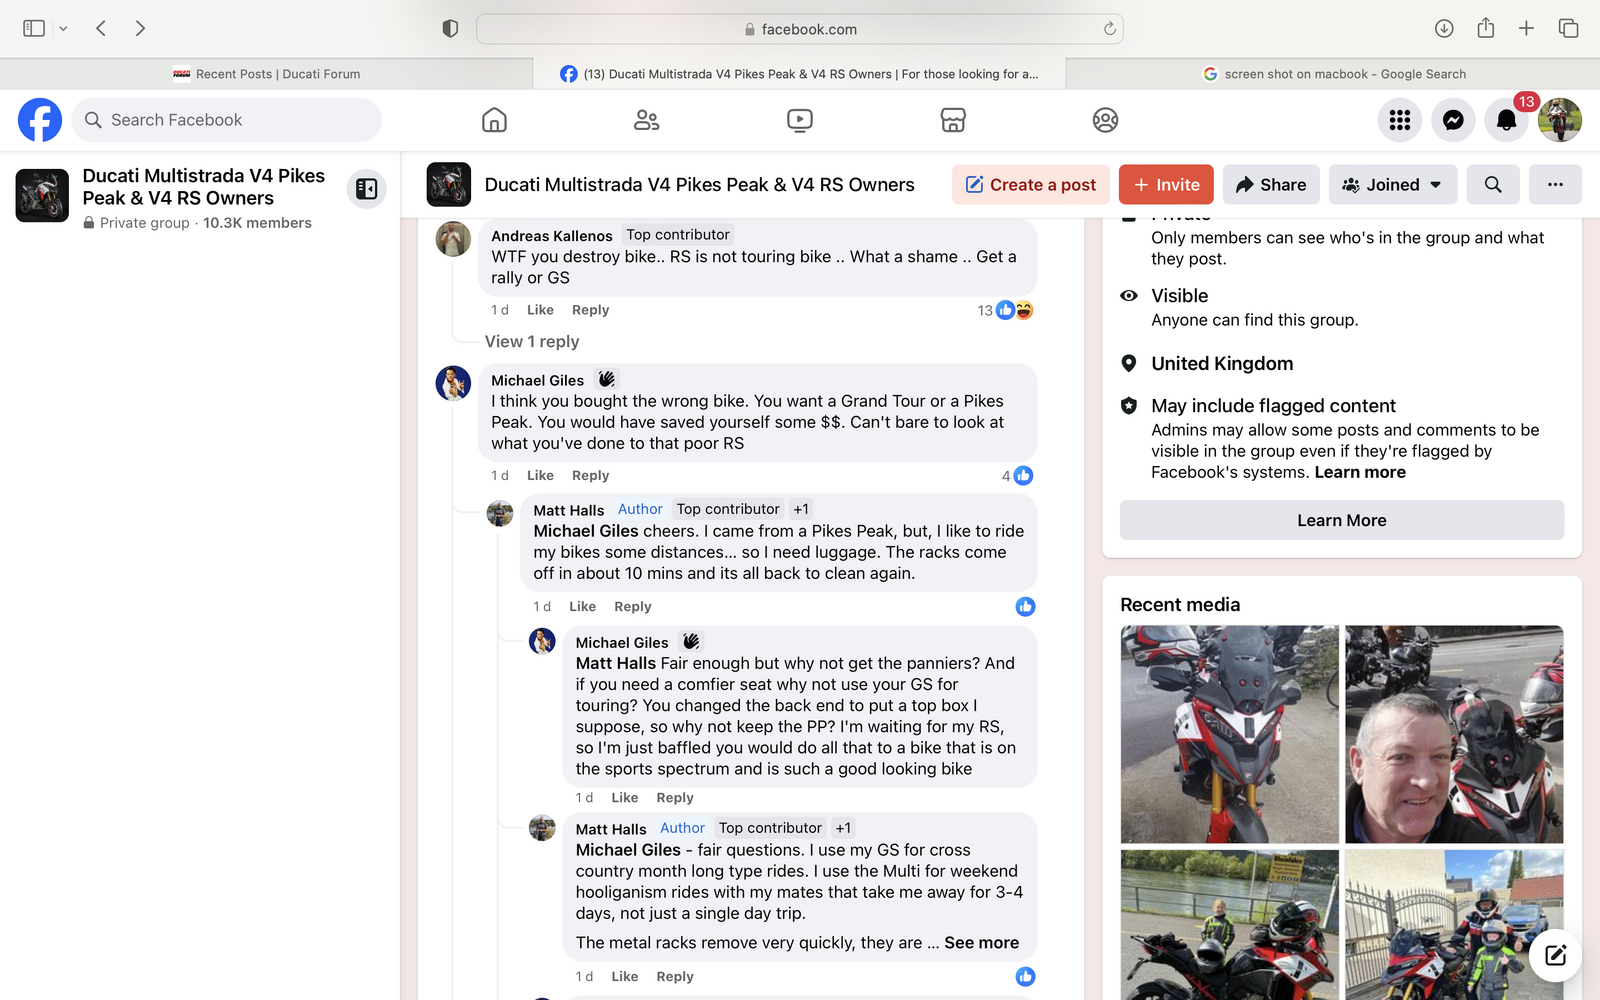Open the Notifications bell with 13 badge
Image resolution: width=1600 pixels, height=1000 pixels.
click(1506, 120)
